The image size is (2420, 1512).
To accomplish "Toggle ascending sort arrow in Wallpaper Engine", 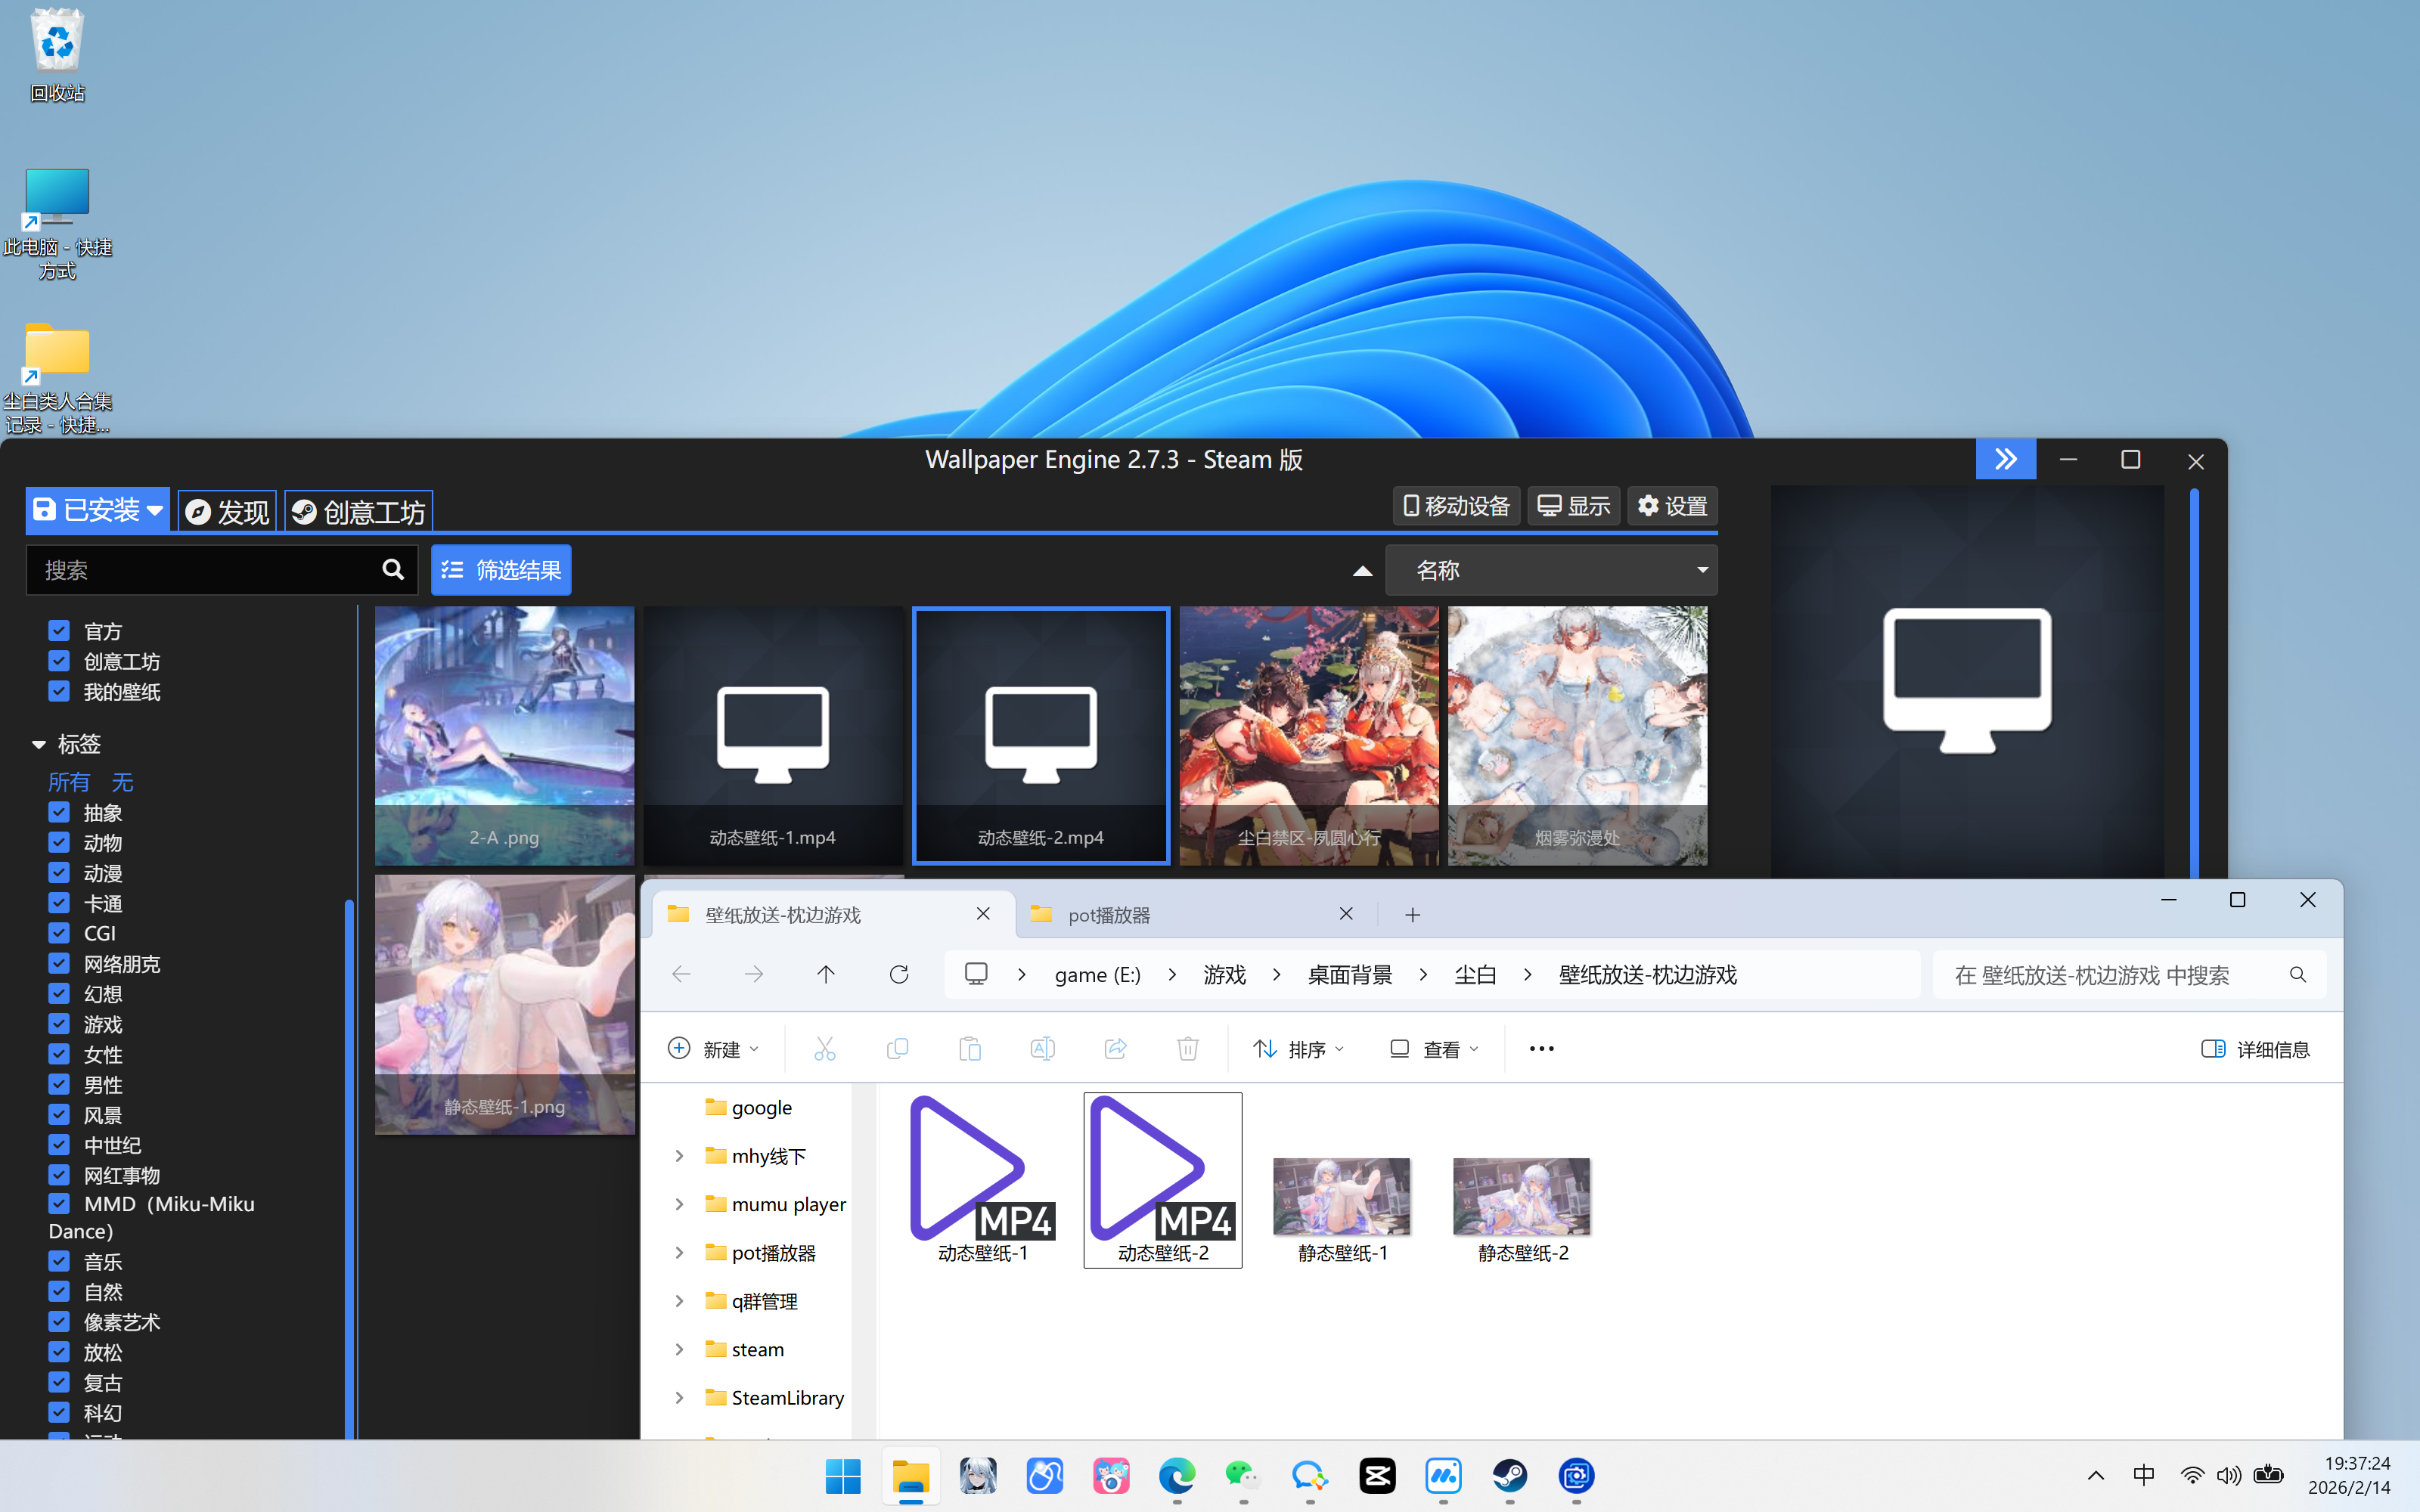I will coord(1362,571).
